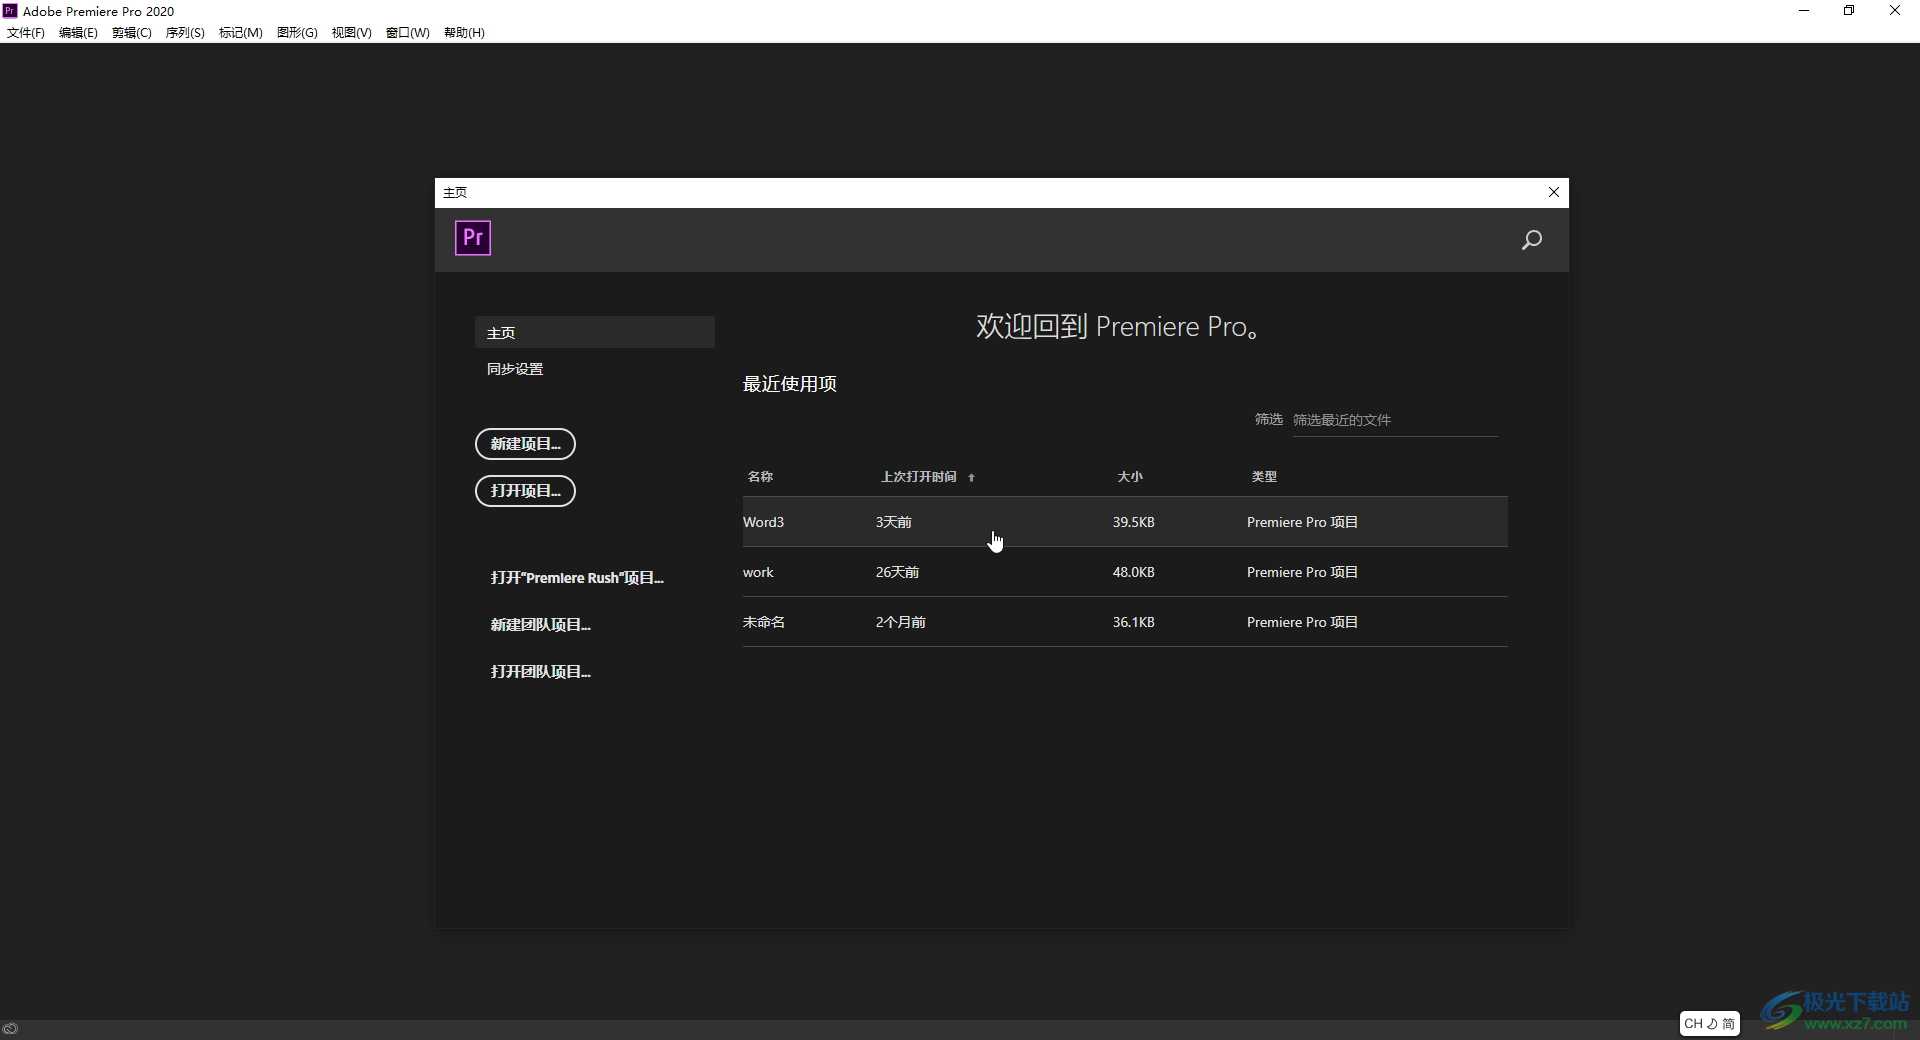This screenshot has height=1040, width=1920.
Task: Click the Pr logo in the home header
Action: coord(473,238)
